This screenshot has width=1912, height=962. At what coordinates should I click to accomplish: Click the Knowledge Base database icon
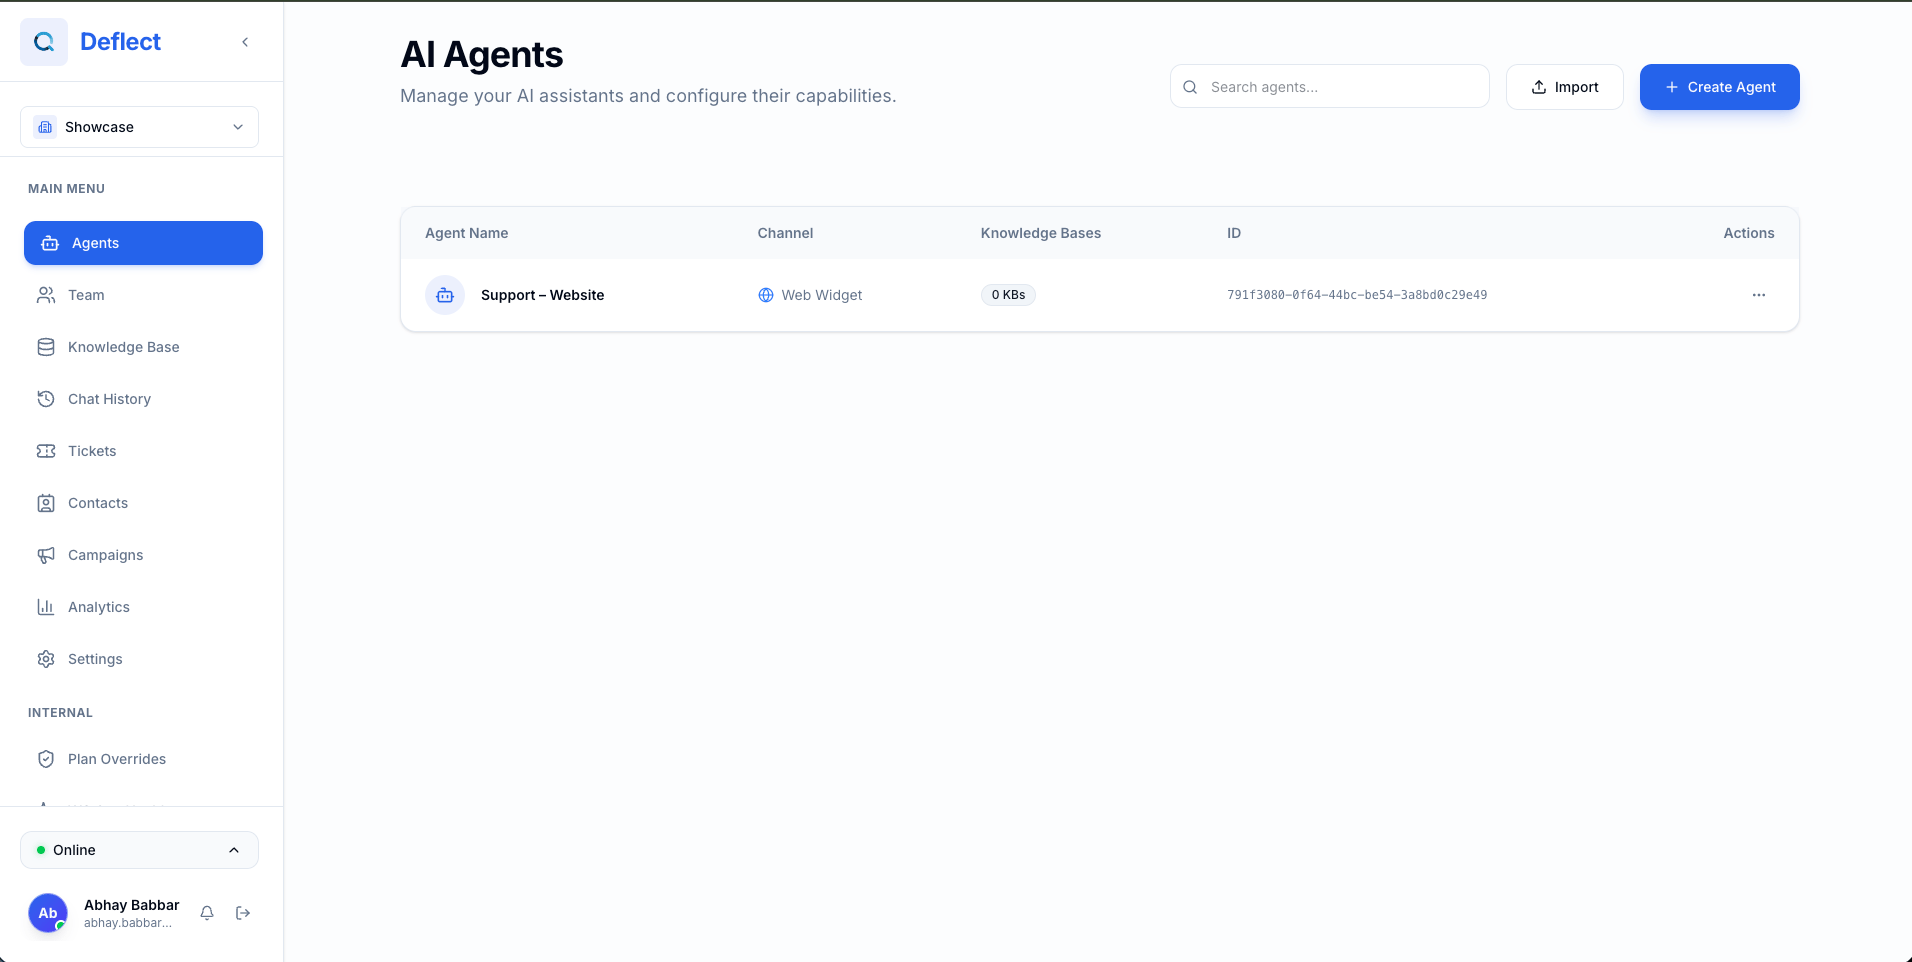pyautogui.click(x=46, y=347)
